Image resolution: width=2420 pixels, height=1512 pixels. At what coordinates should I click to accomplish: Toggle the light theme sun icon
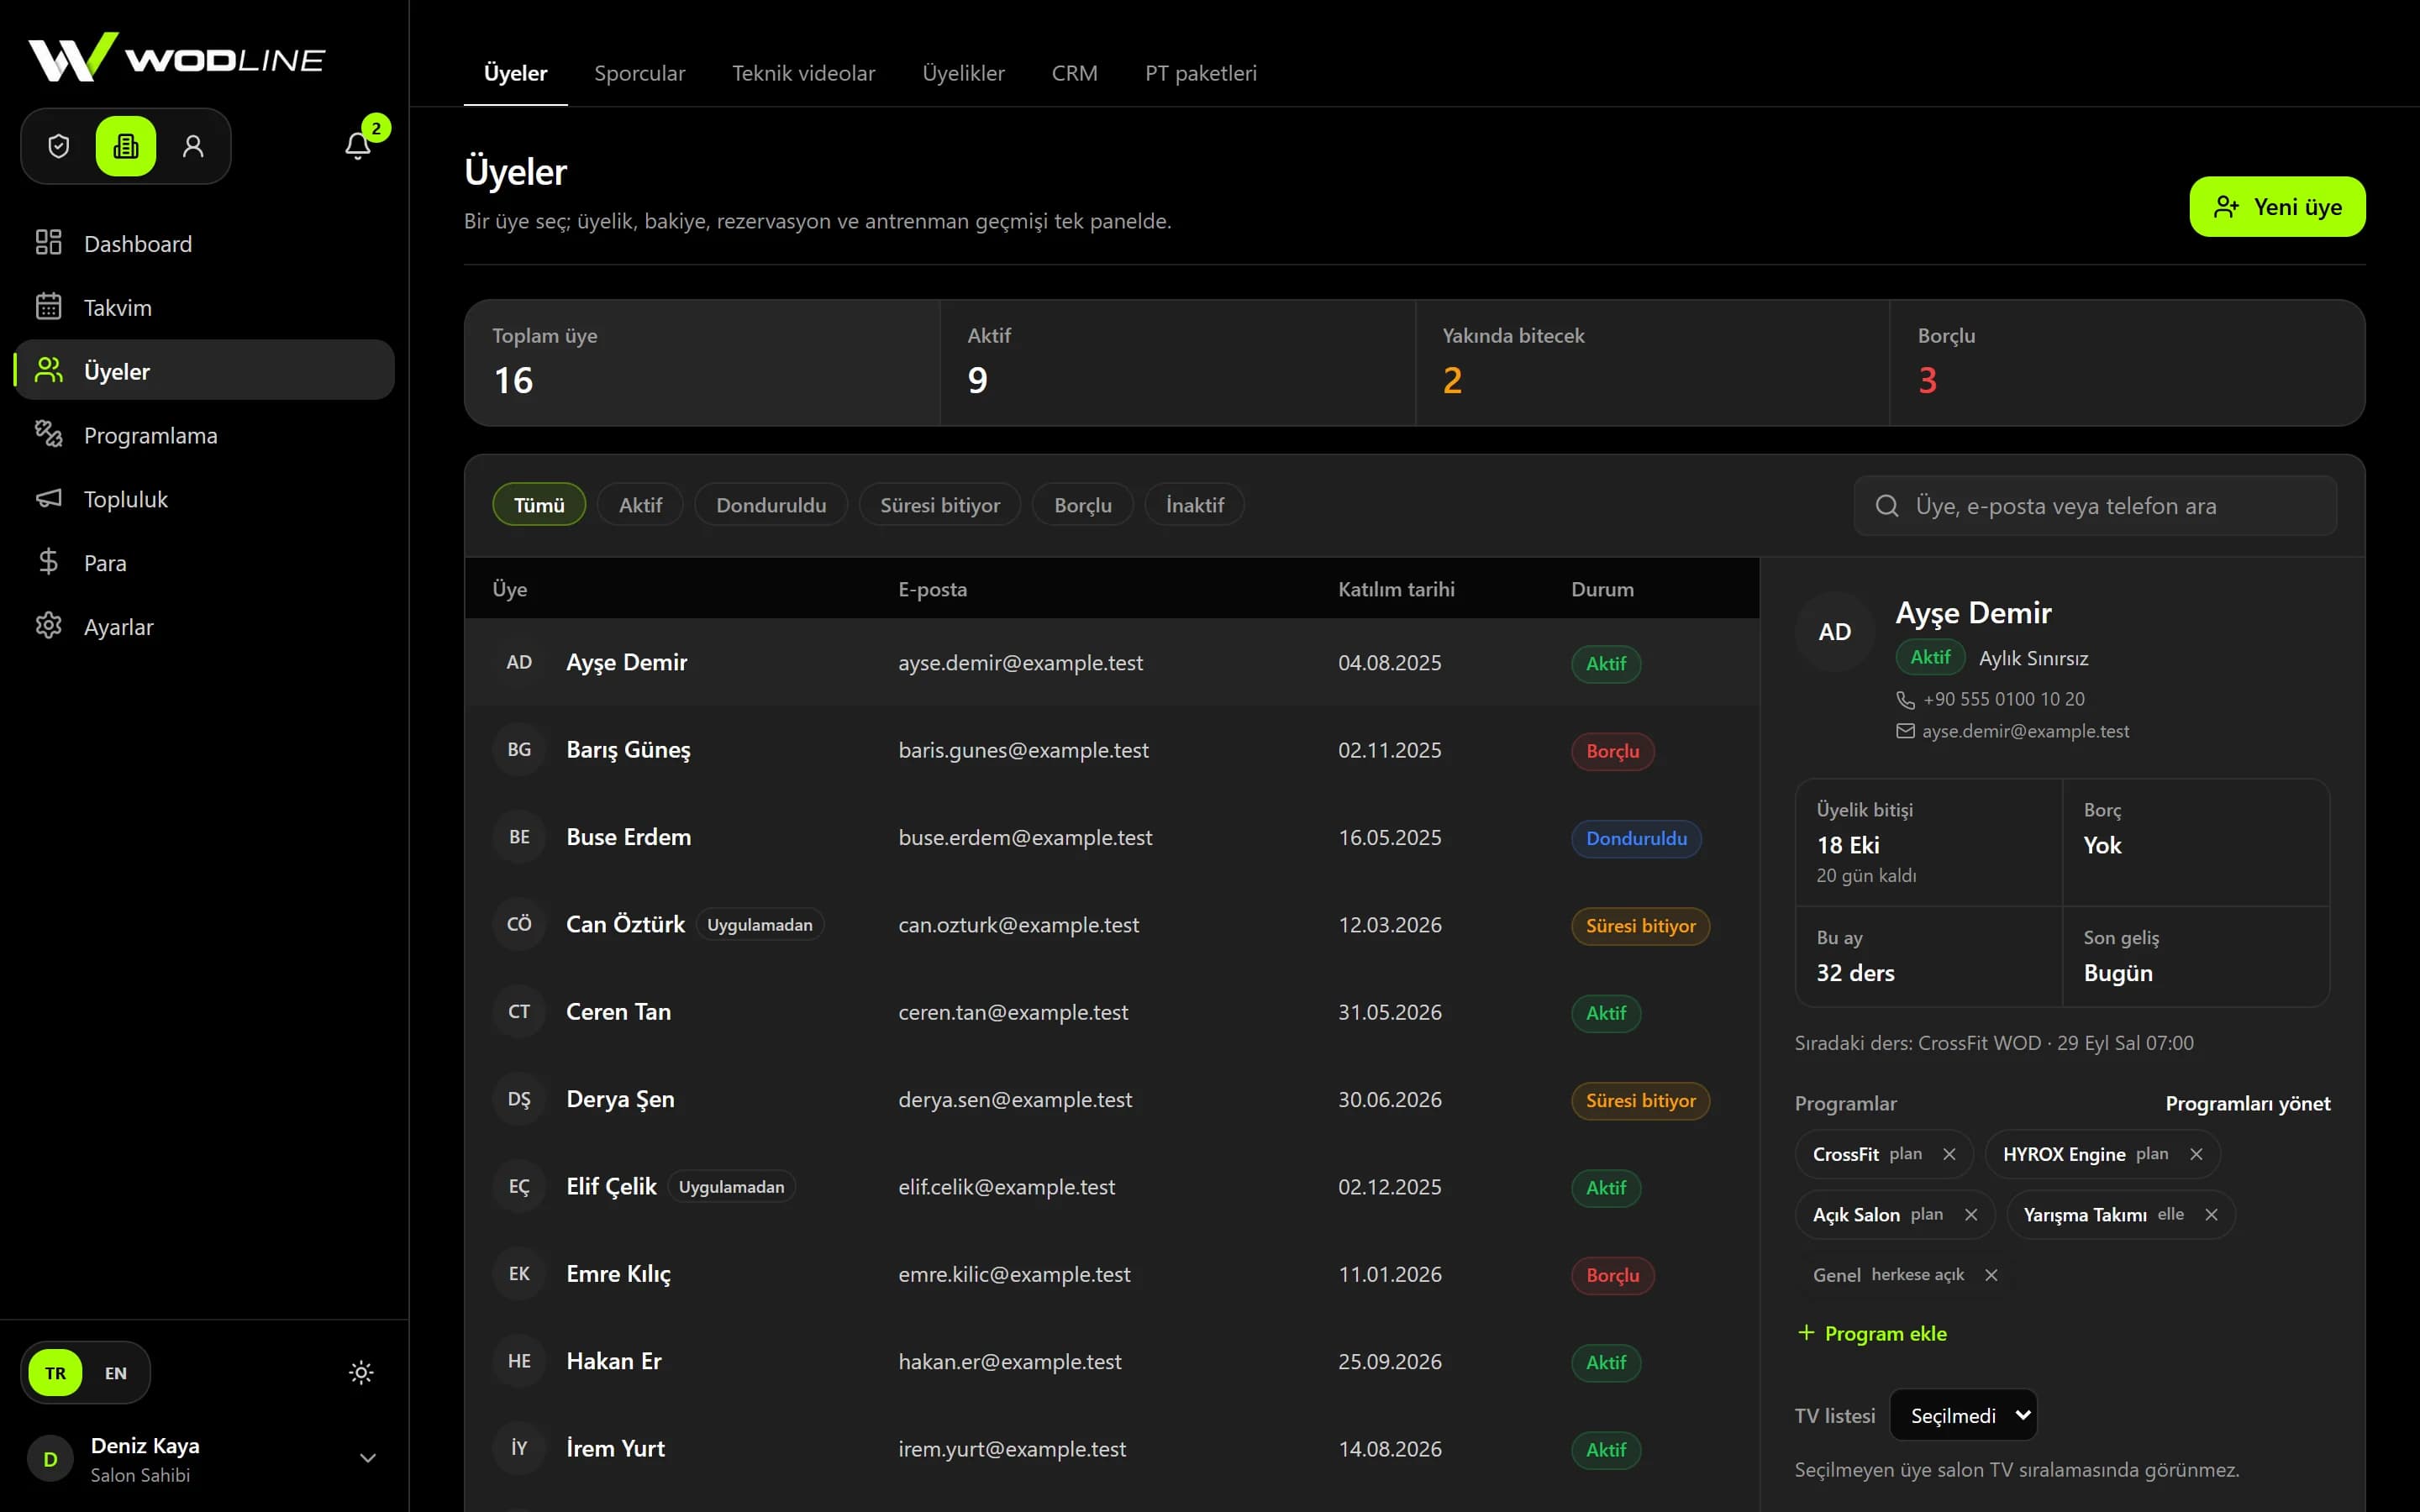[361, 1372]
